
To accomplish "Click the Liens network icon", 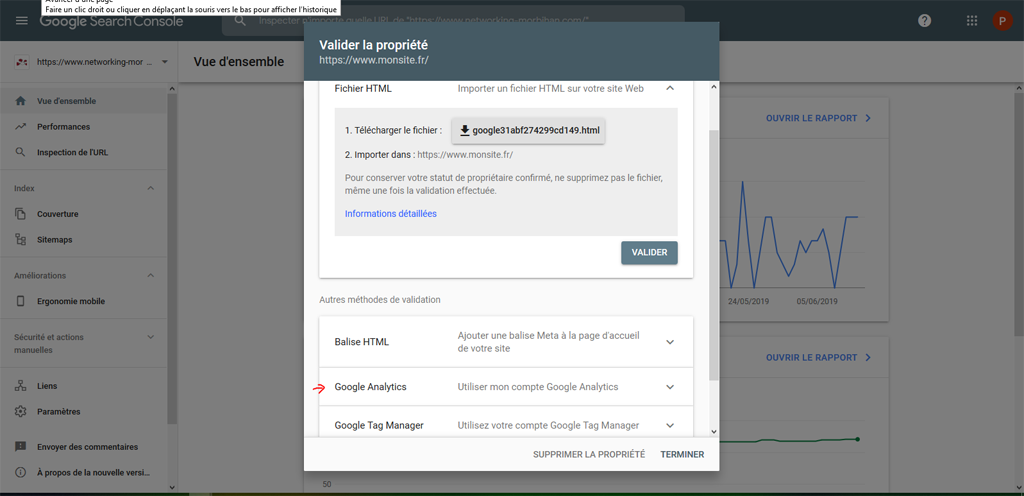I will [x=20, y=386].
